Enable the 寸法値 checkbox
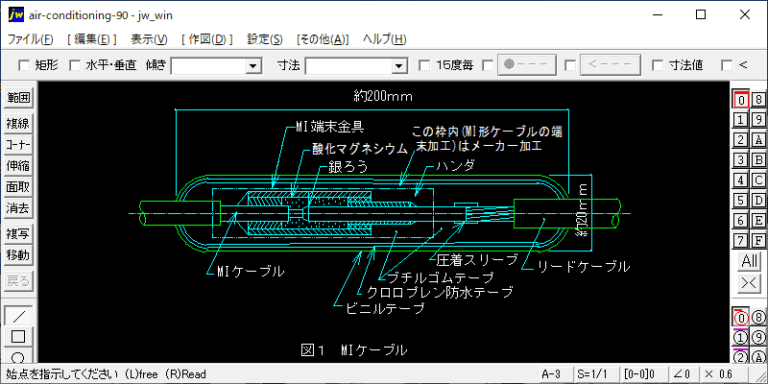Screen dimensions: 768x384 (x=658, y=65)
